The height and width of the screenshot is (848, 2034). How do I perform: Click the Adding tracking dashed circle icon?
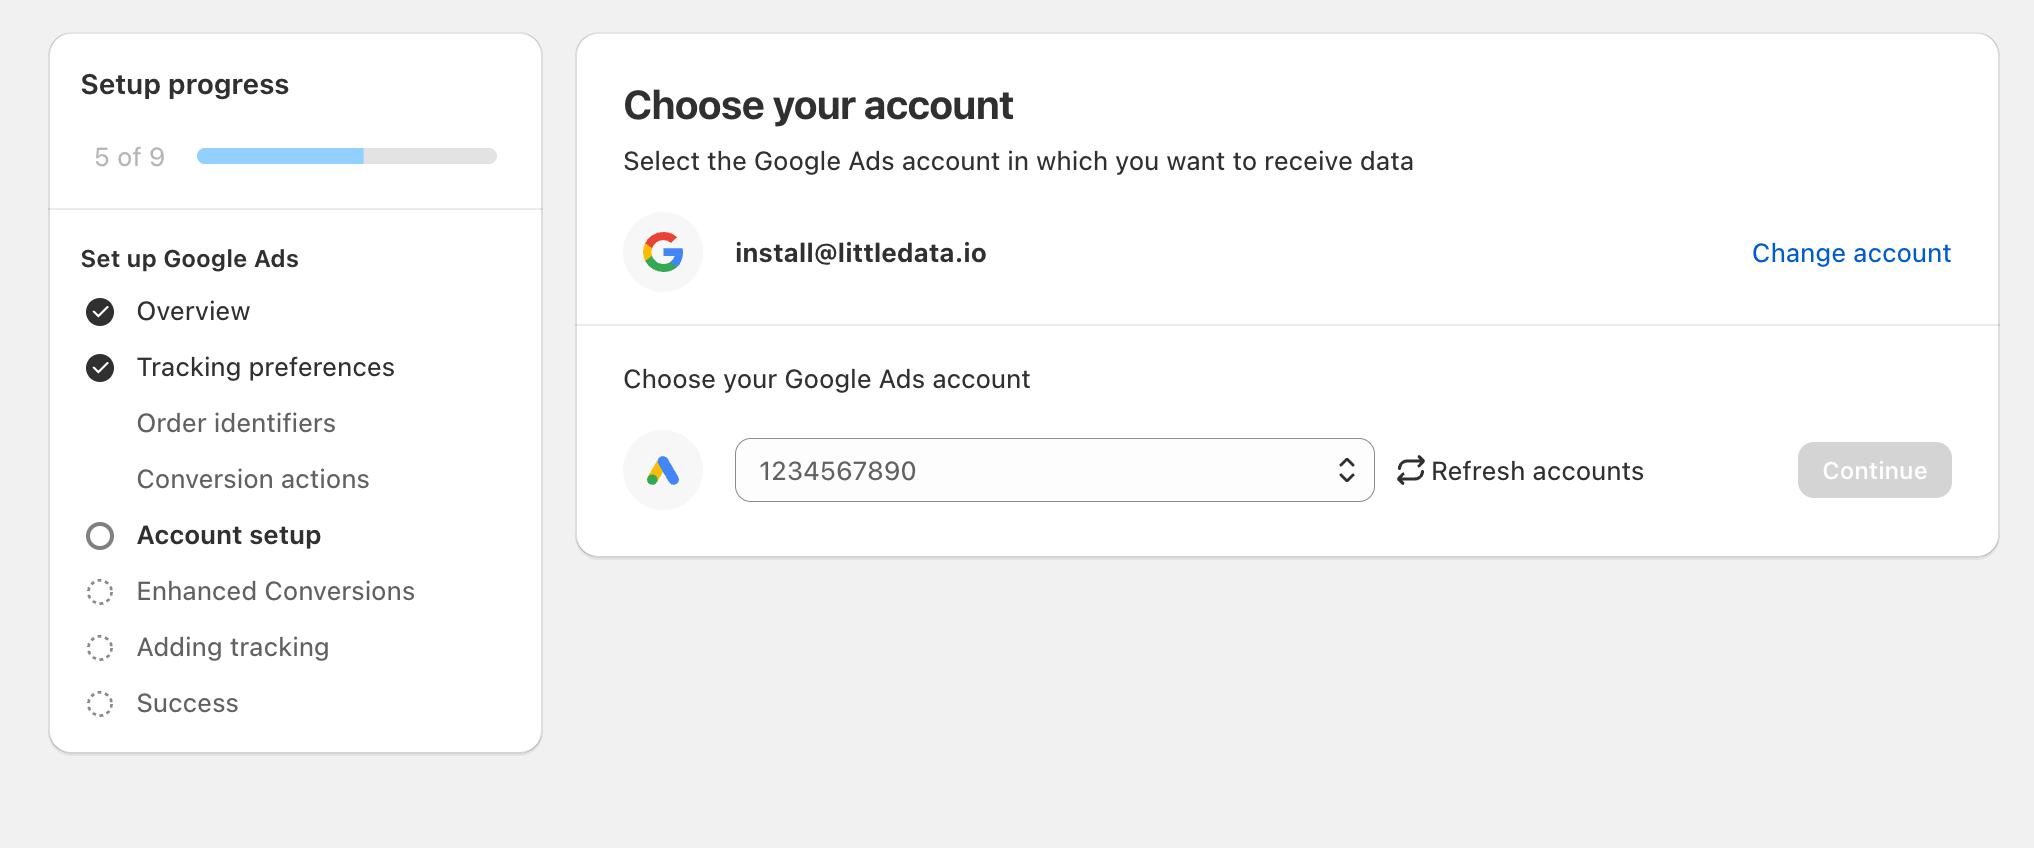click(x=100, y=648)
